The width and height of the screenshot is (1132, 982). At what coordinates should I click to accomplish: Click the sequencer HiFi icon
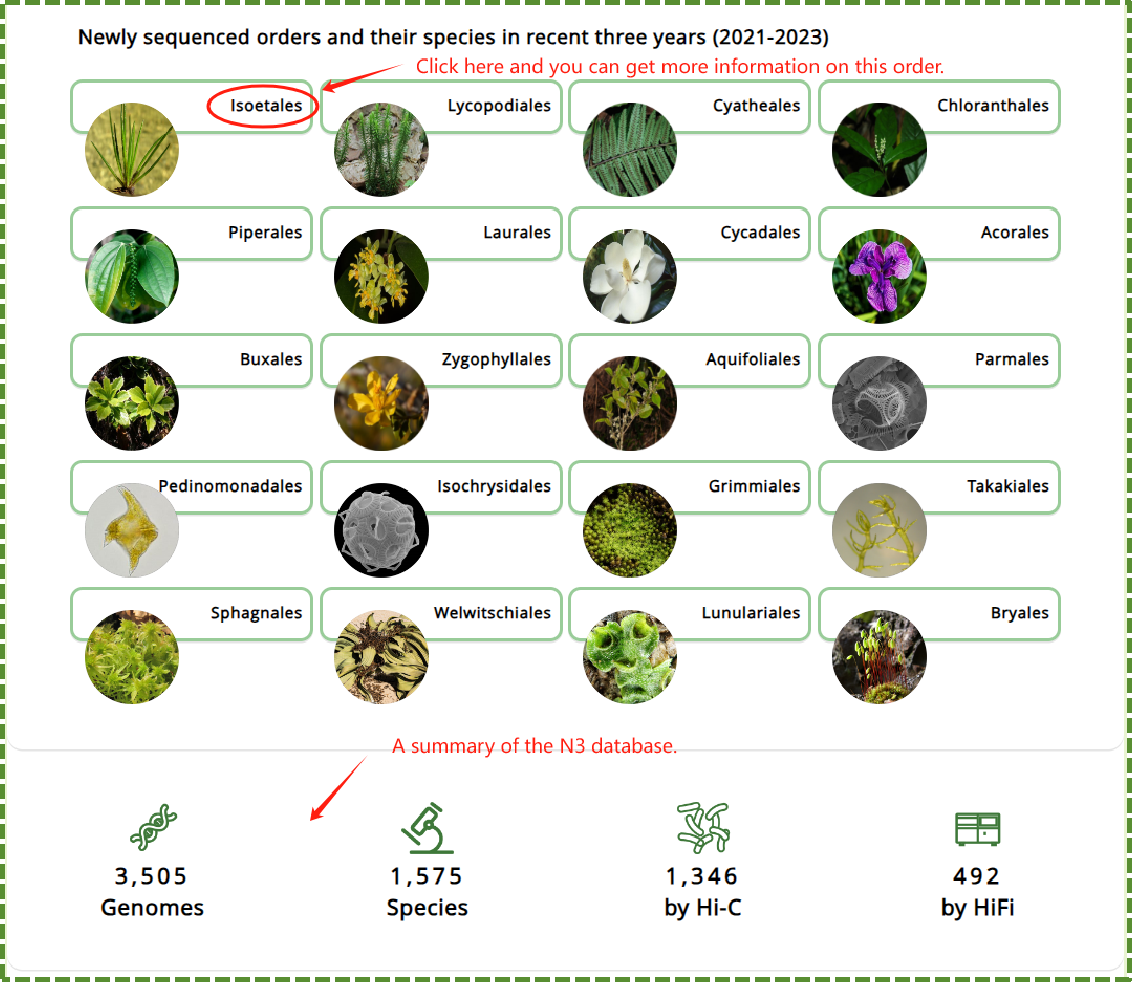coord(977,828)
